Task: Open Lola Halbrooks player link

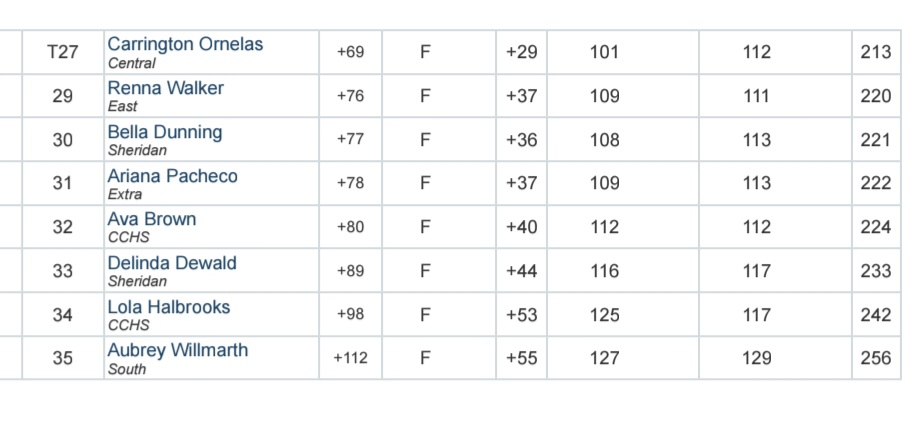Action: (x=168, y=307)
